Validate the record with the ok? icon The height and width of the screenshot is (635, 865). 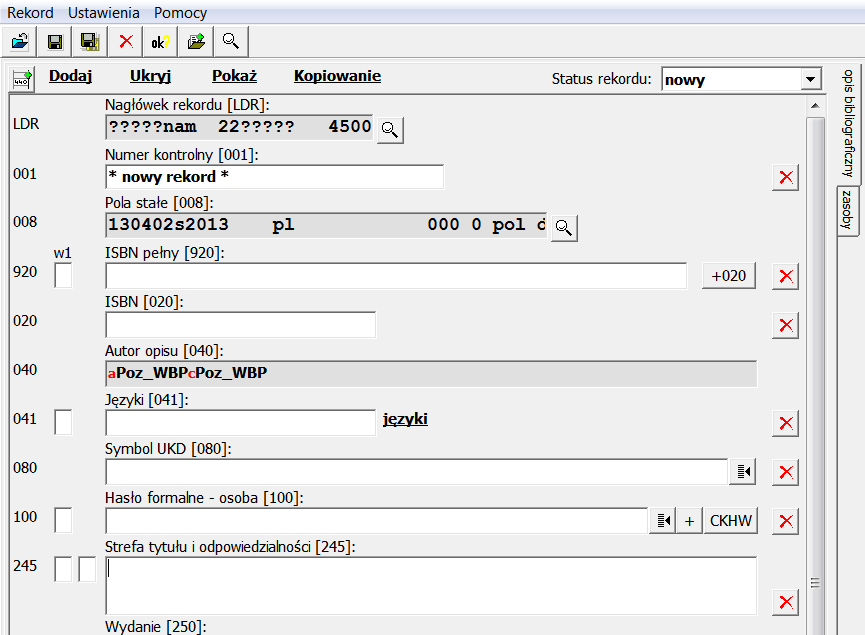pos(161,41)
